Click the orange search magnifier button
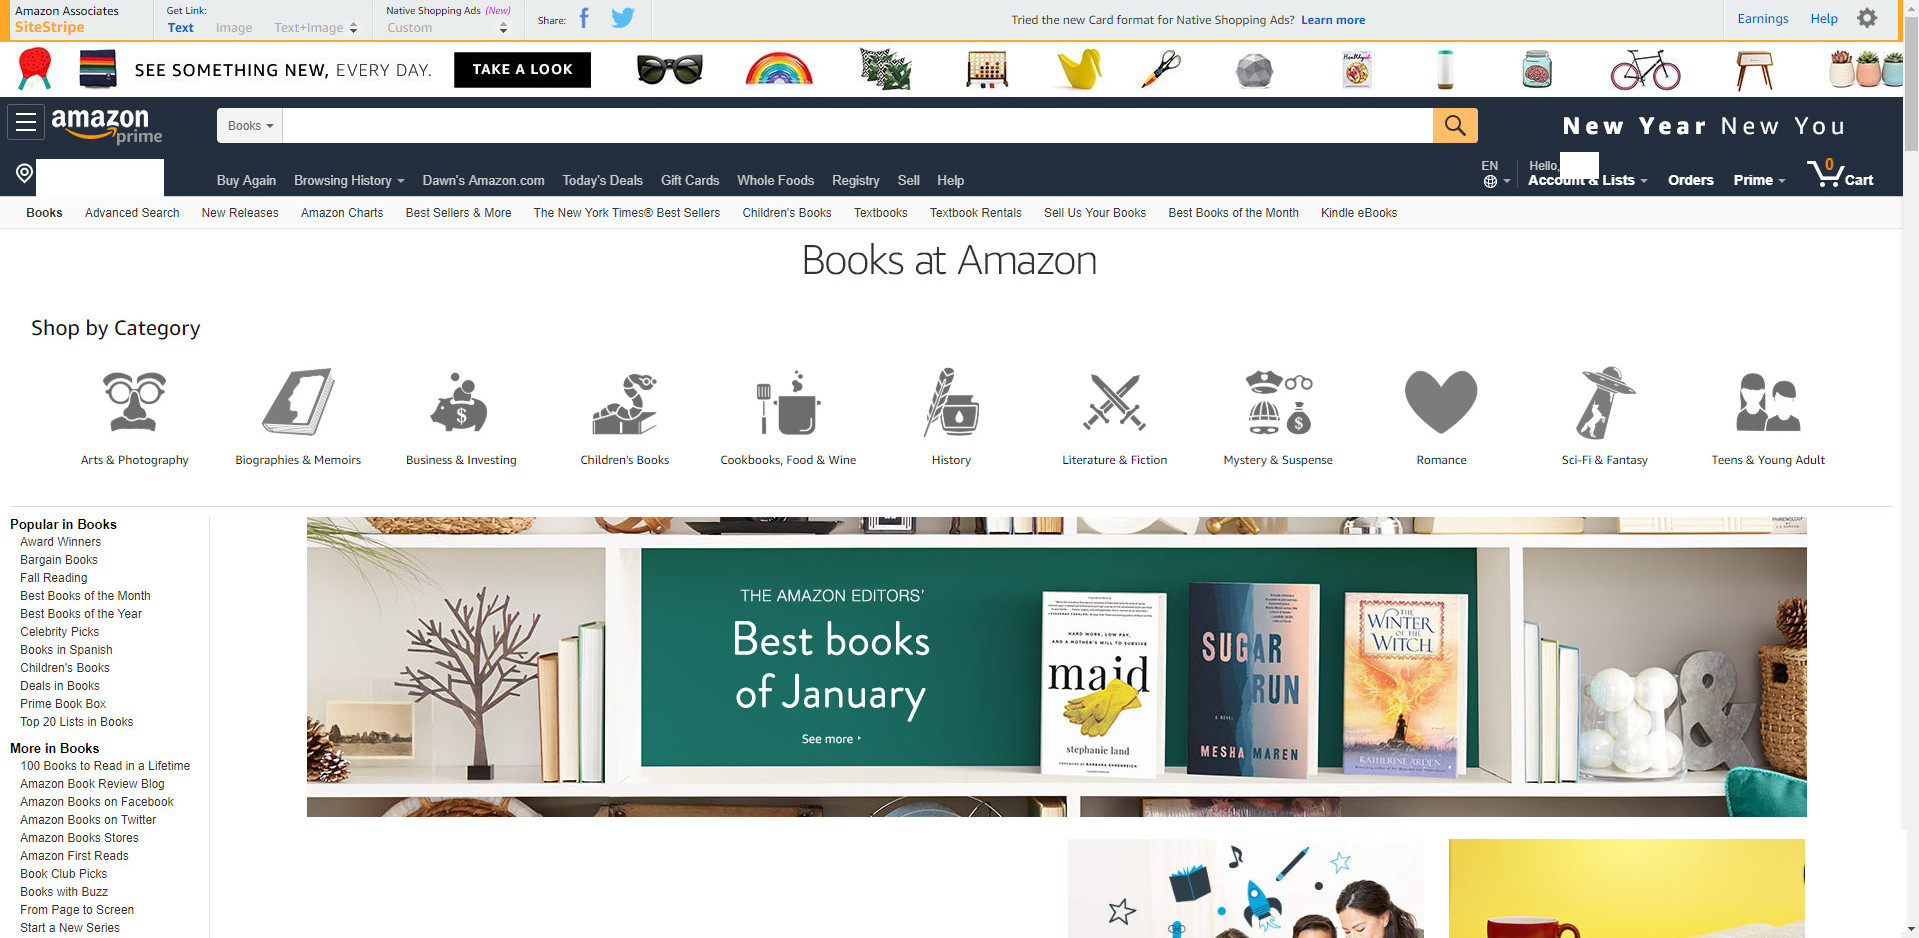 click(1455, 125)
